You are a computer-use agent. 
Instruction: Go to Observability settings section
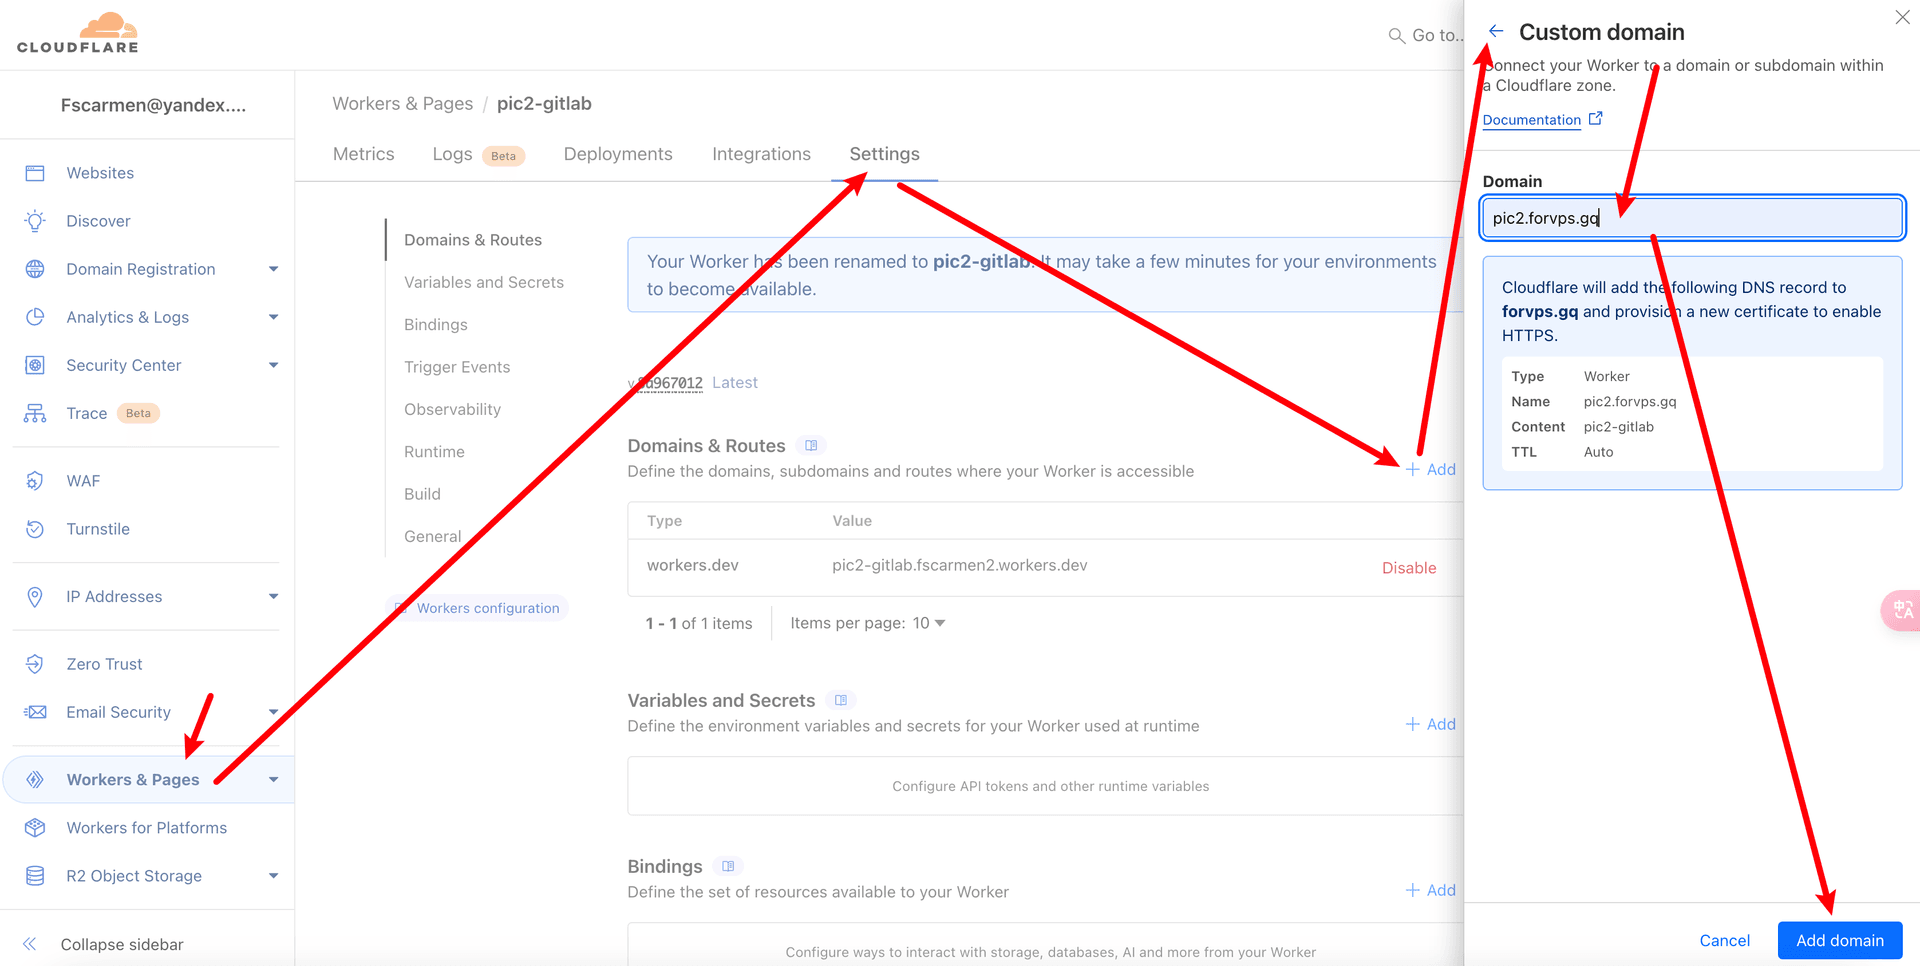click(x=452, y=409)
